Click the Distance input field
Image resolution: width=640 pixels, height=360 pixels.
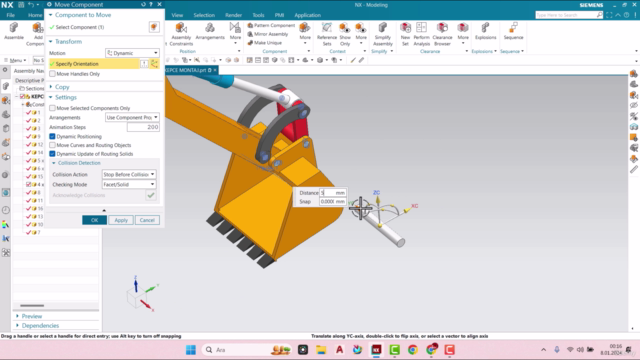coord(333,193)
